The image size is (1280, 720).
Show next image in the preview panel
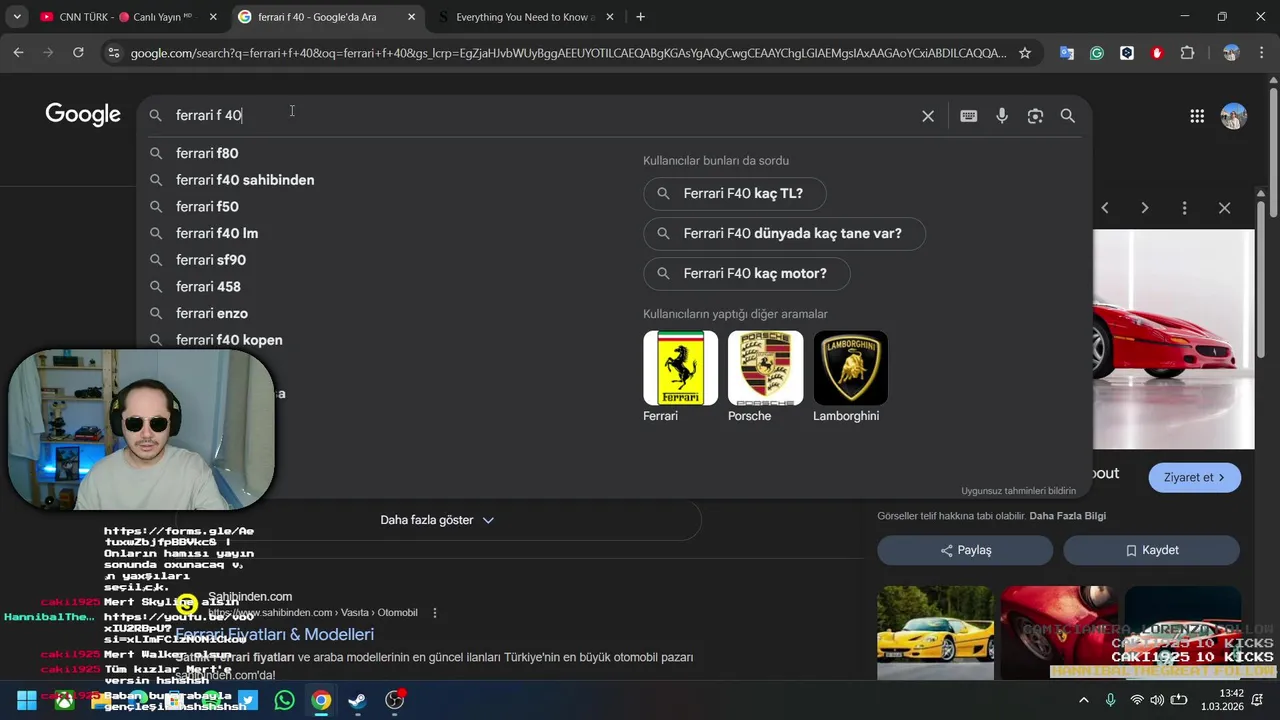[x=1145, y=208]
